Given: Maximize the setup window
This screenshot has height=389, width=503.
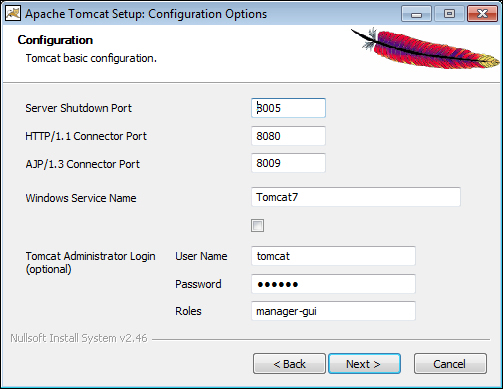Looking at the screenshot, I should click(449, 14).
